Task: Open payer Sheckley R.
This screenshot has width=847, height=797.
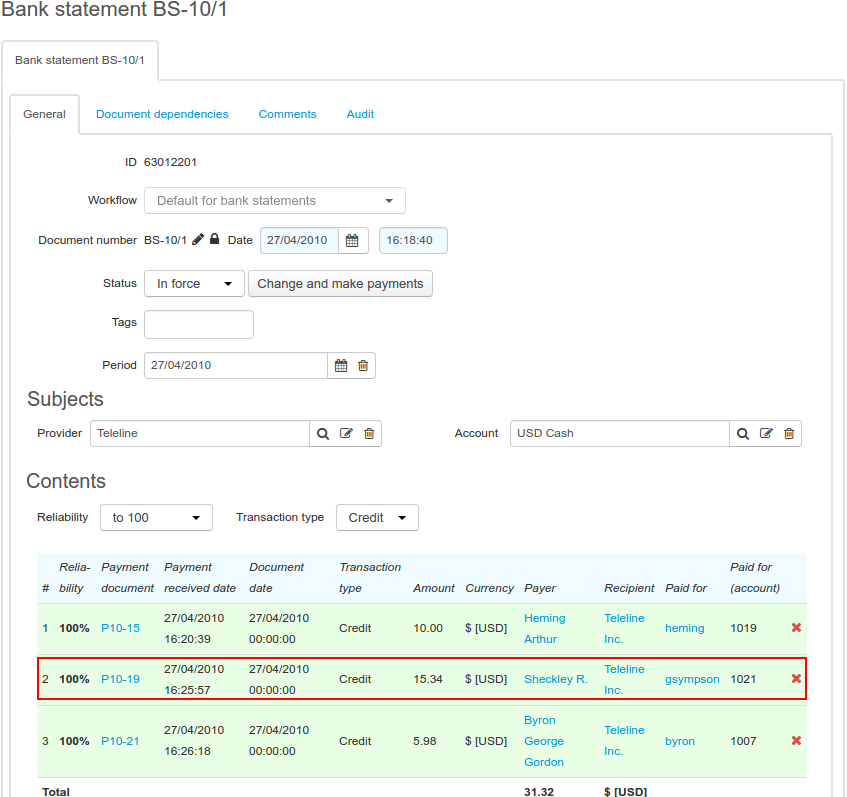Action: [x=556, y=679]
